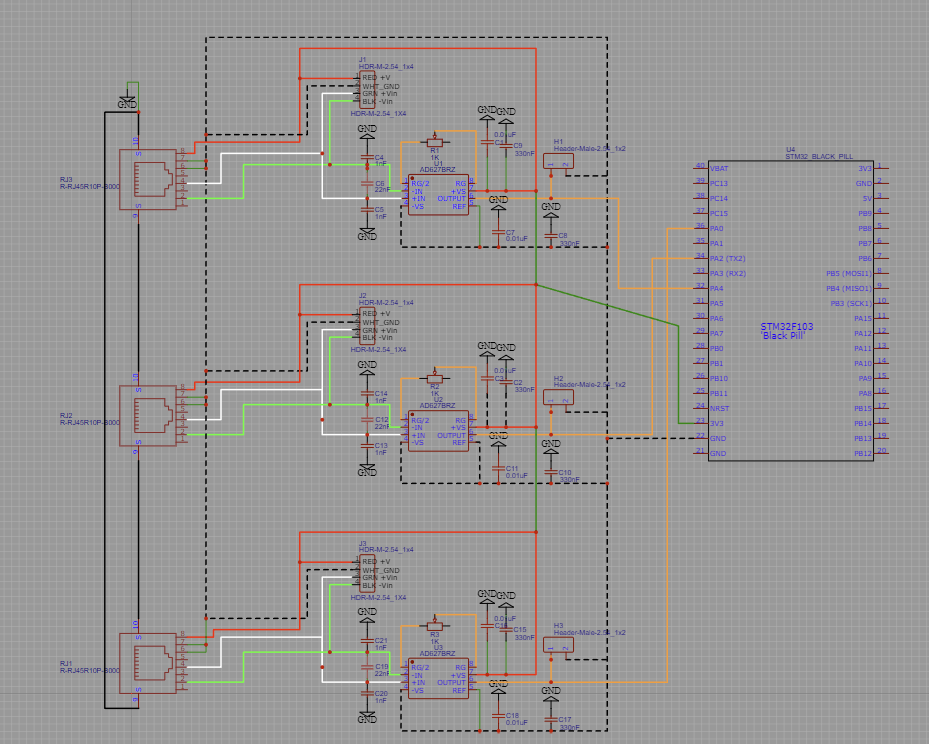Select the RJ1 RJ45 connector symbol
This screenshot has height=744, width=929.
(148, 662)
